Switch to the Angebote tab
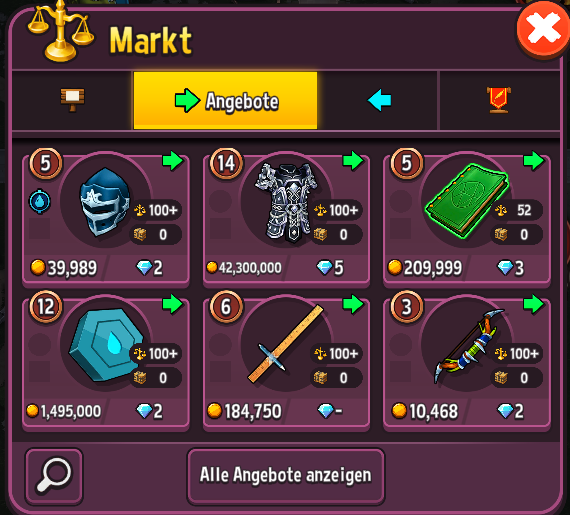570x515 pixels. pos(225,100)
